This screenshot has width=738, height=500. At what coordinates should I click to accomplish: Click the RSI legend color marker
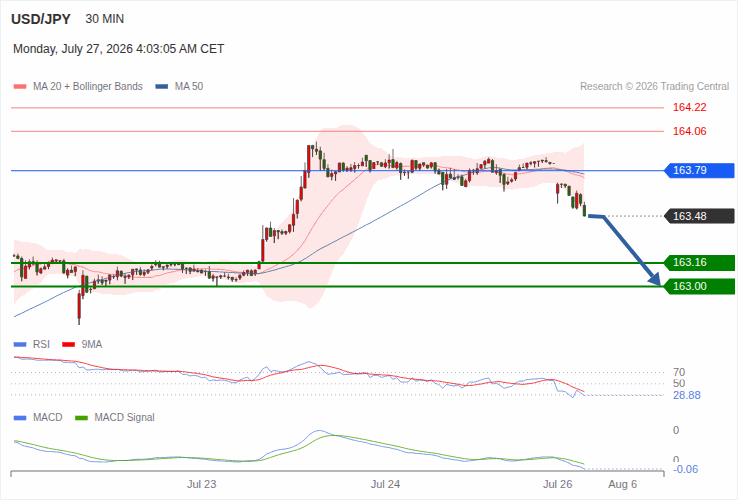pyautogui.click(x=20, y=345)
